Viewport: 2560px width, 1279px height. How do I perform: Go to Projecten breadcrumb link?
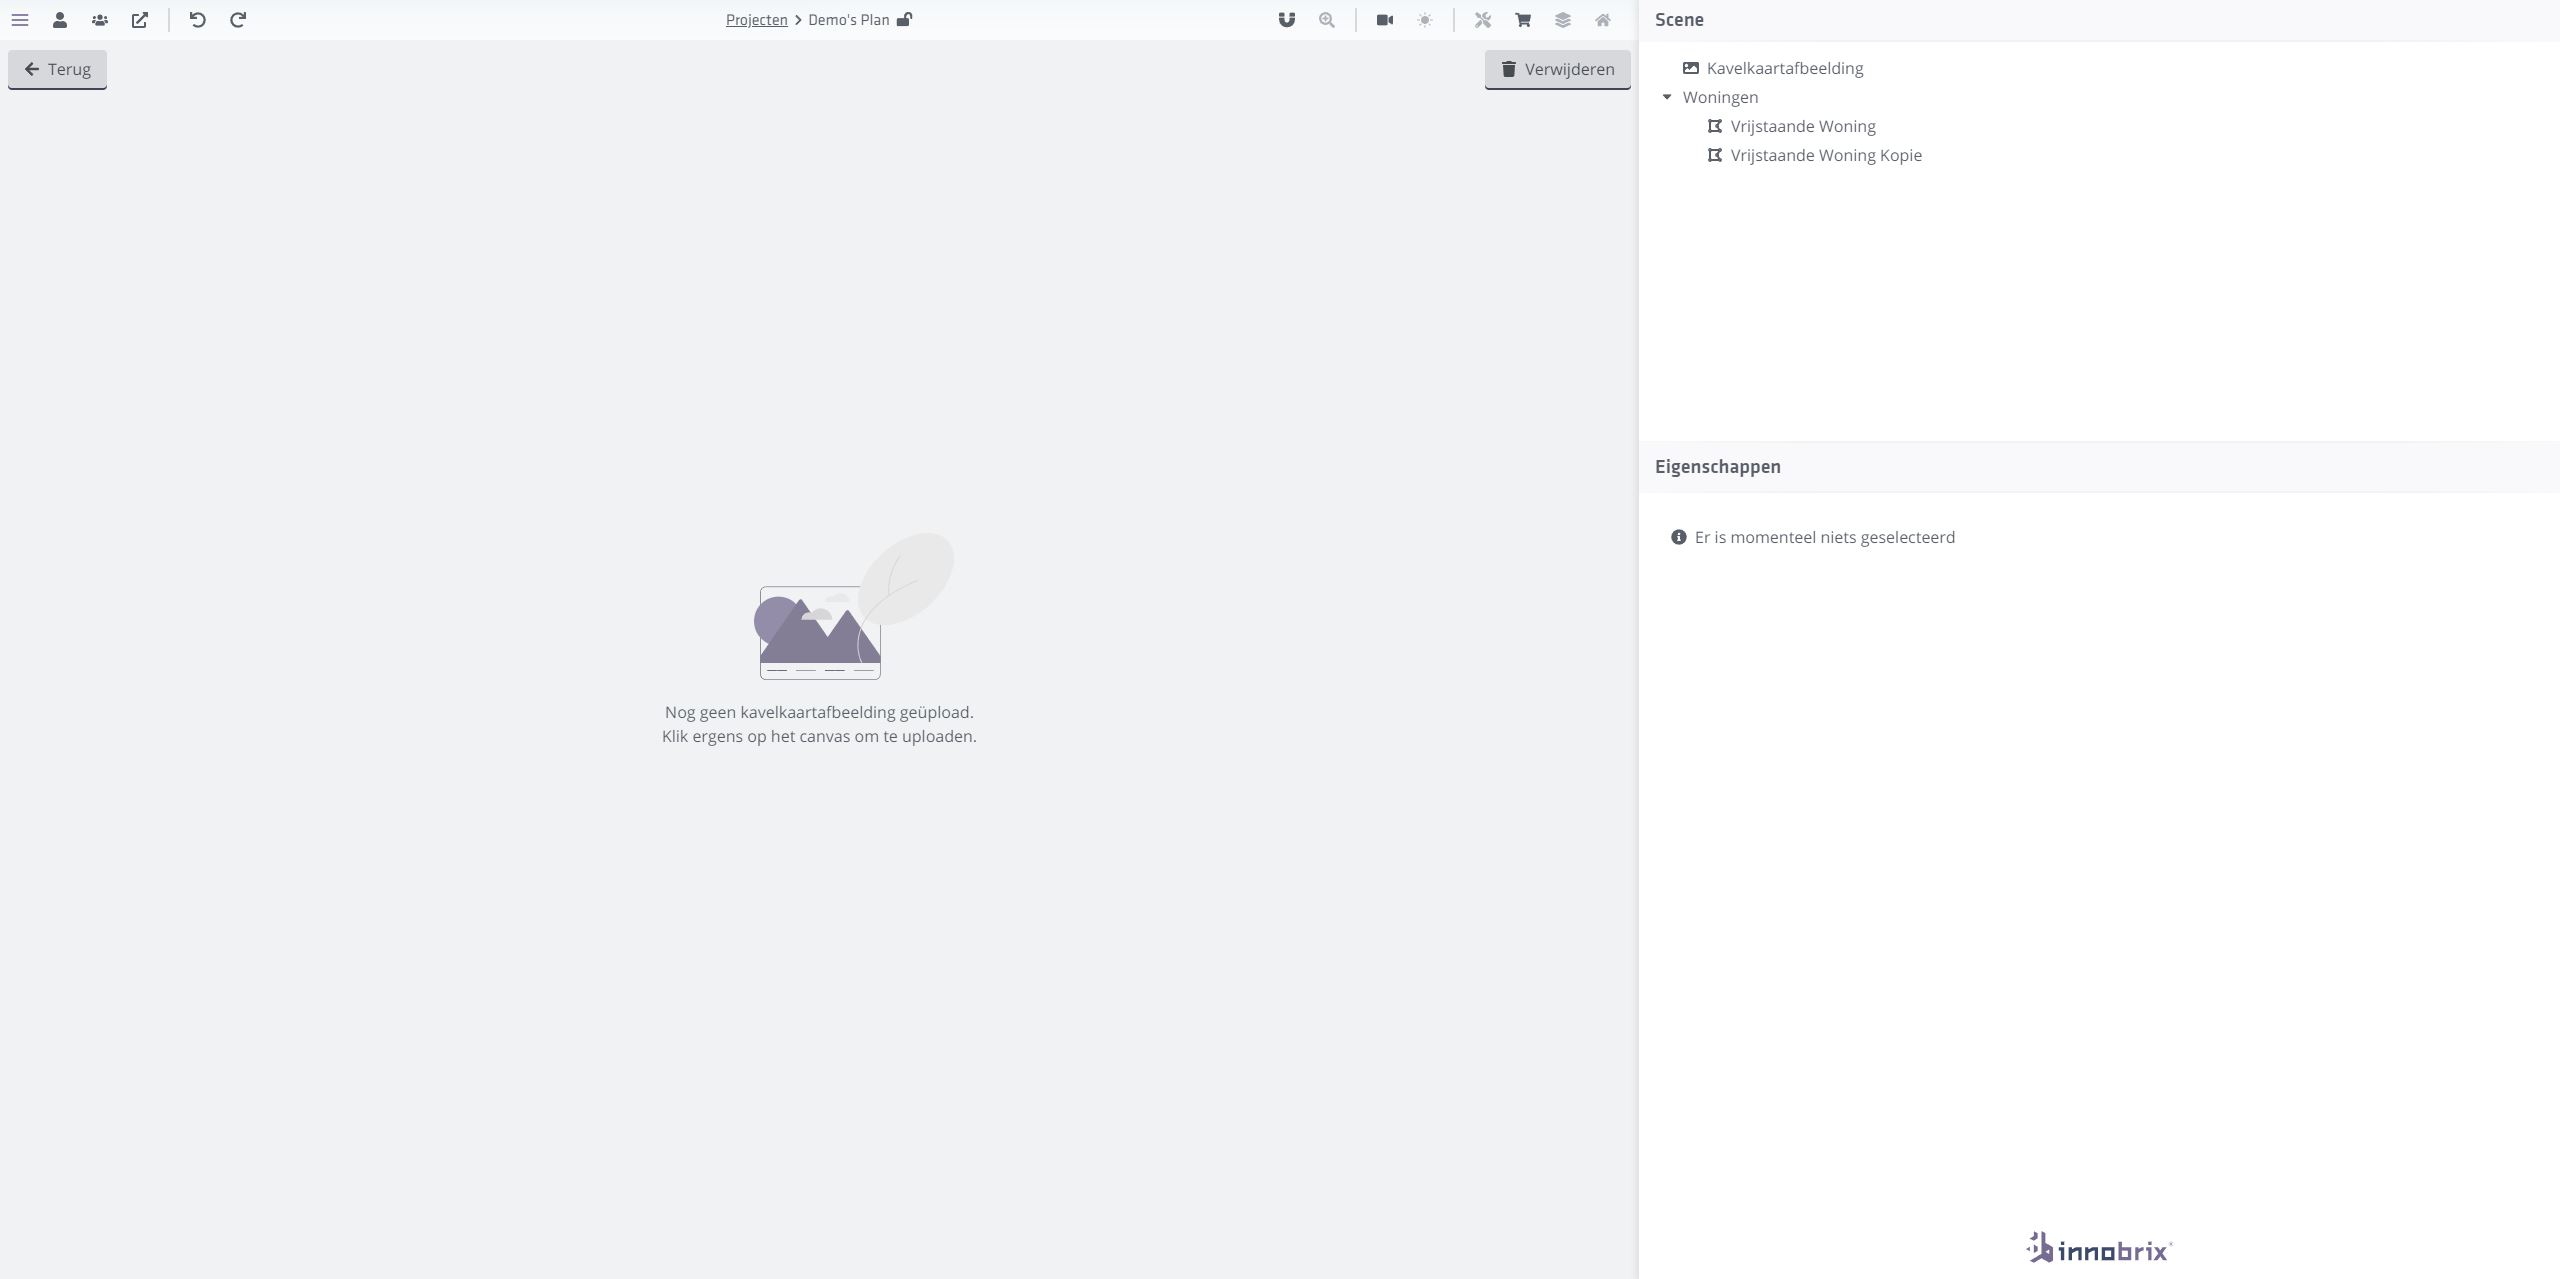coord(756,20)
